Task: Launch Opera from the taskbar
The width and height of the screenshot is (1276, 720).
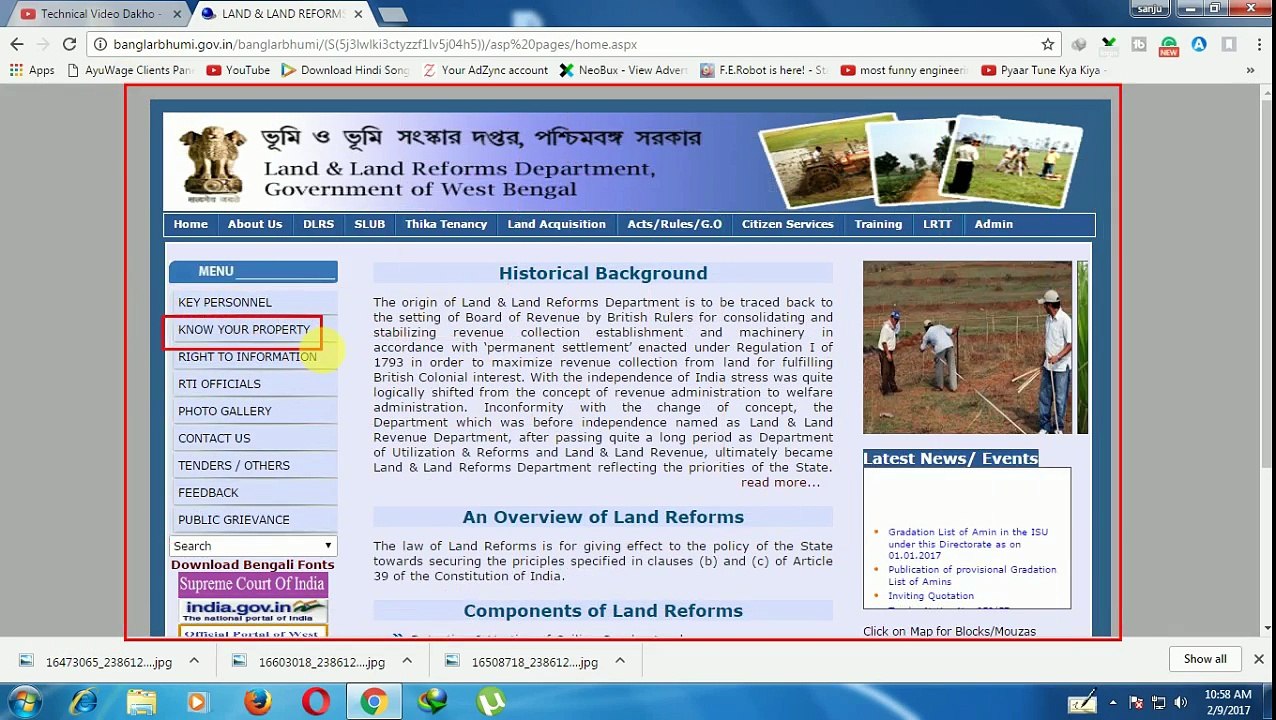Action: point(316,702)
